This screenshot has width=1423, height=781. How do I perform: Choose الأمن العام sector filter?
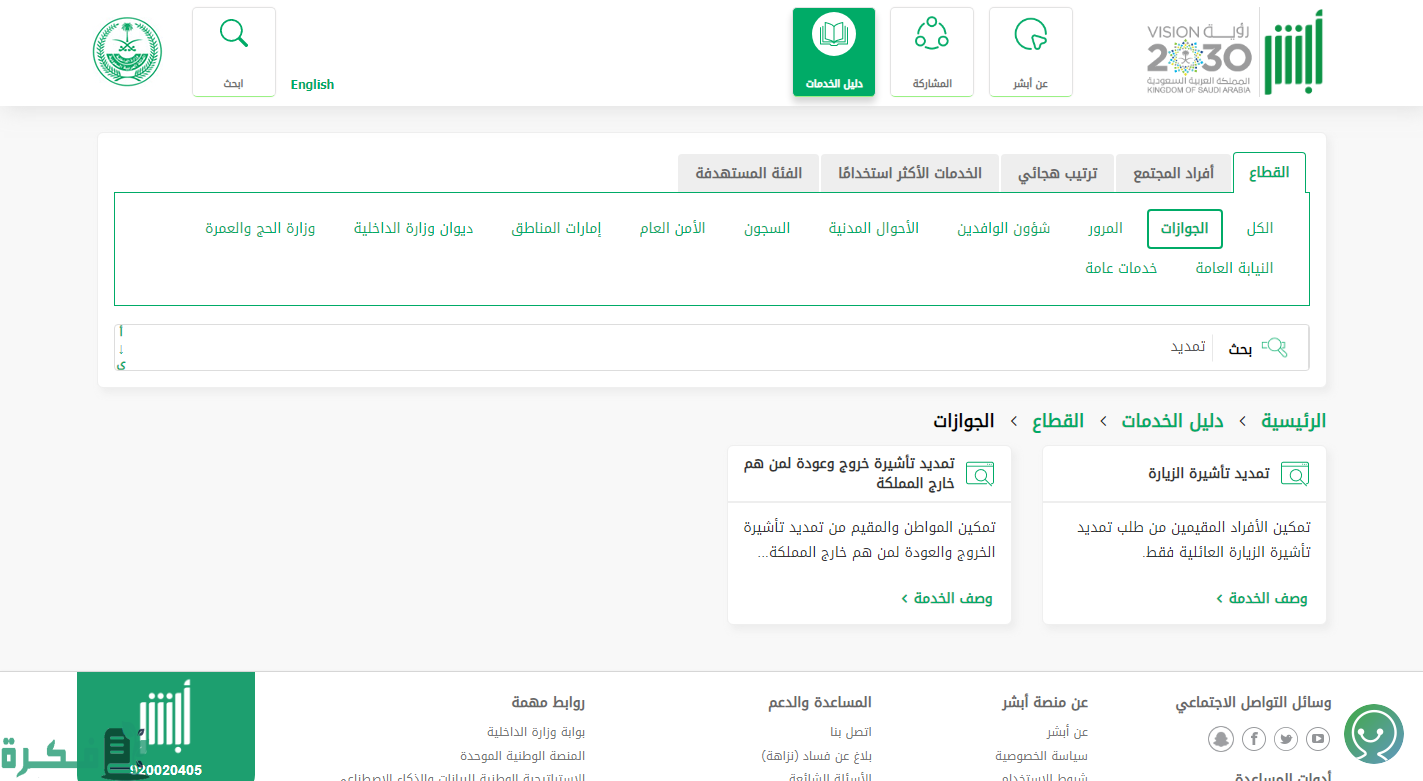coord(672,228)
